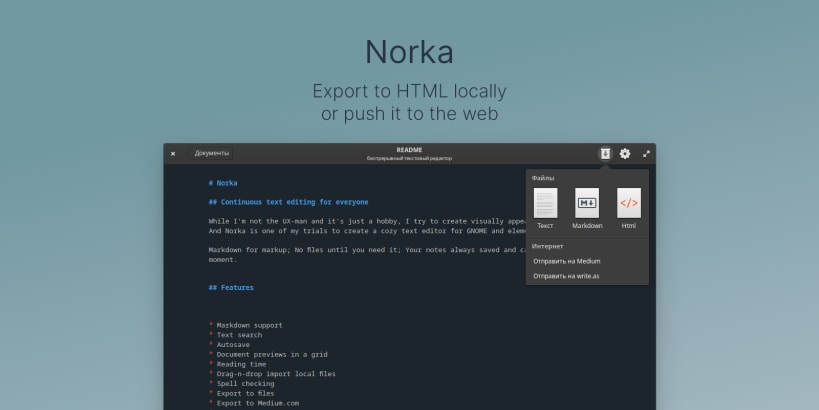The width and height of the screenshot is (819, 410).
Task: Click the 'Export to files' bullet line
Action: tap(242, 393)
